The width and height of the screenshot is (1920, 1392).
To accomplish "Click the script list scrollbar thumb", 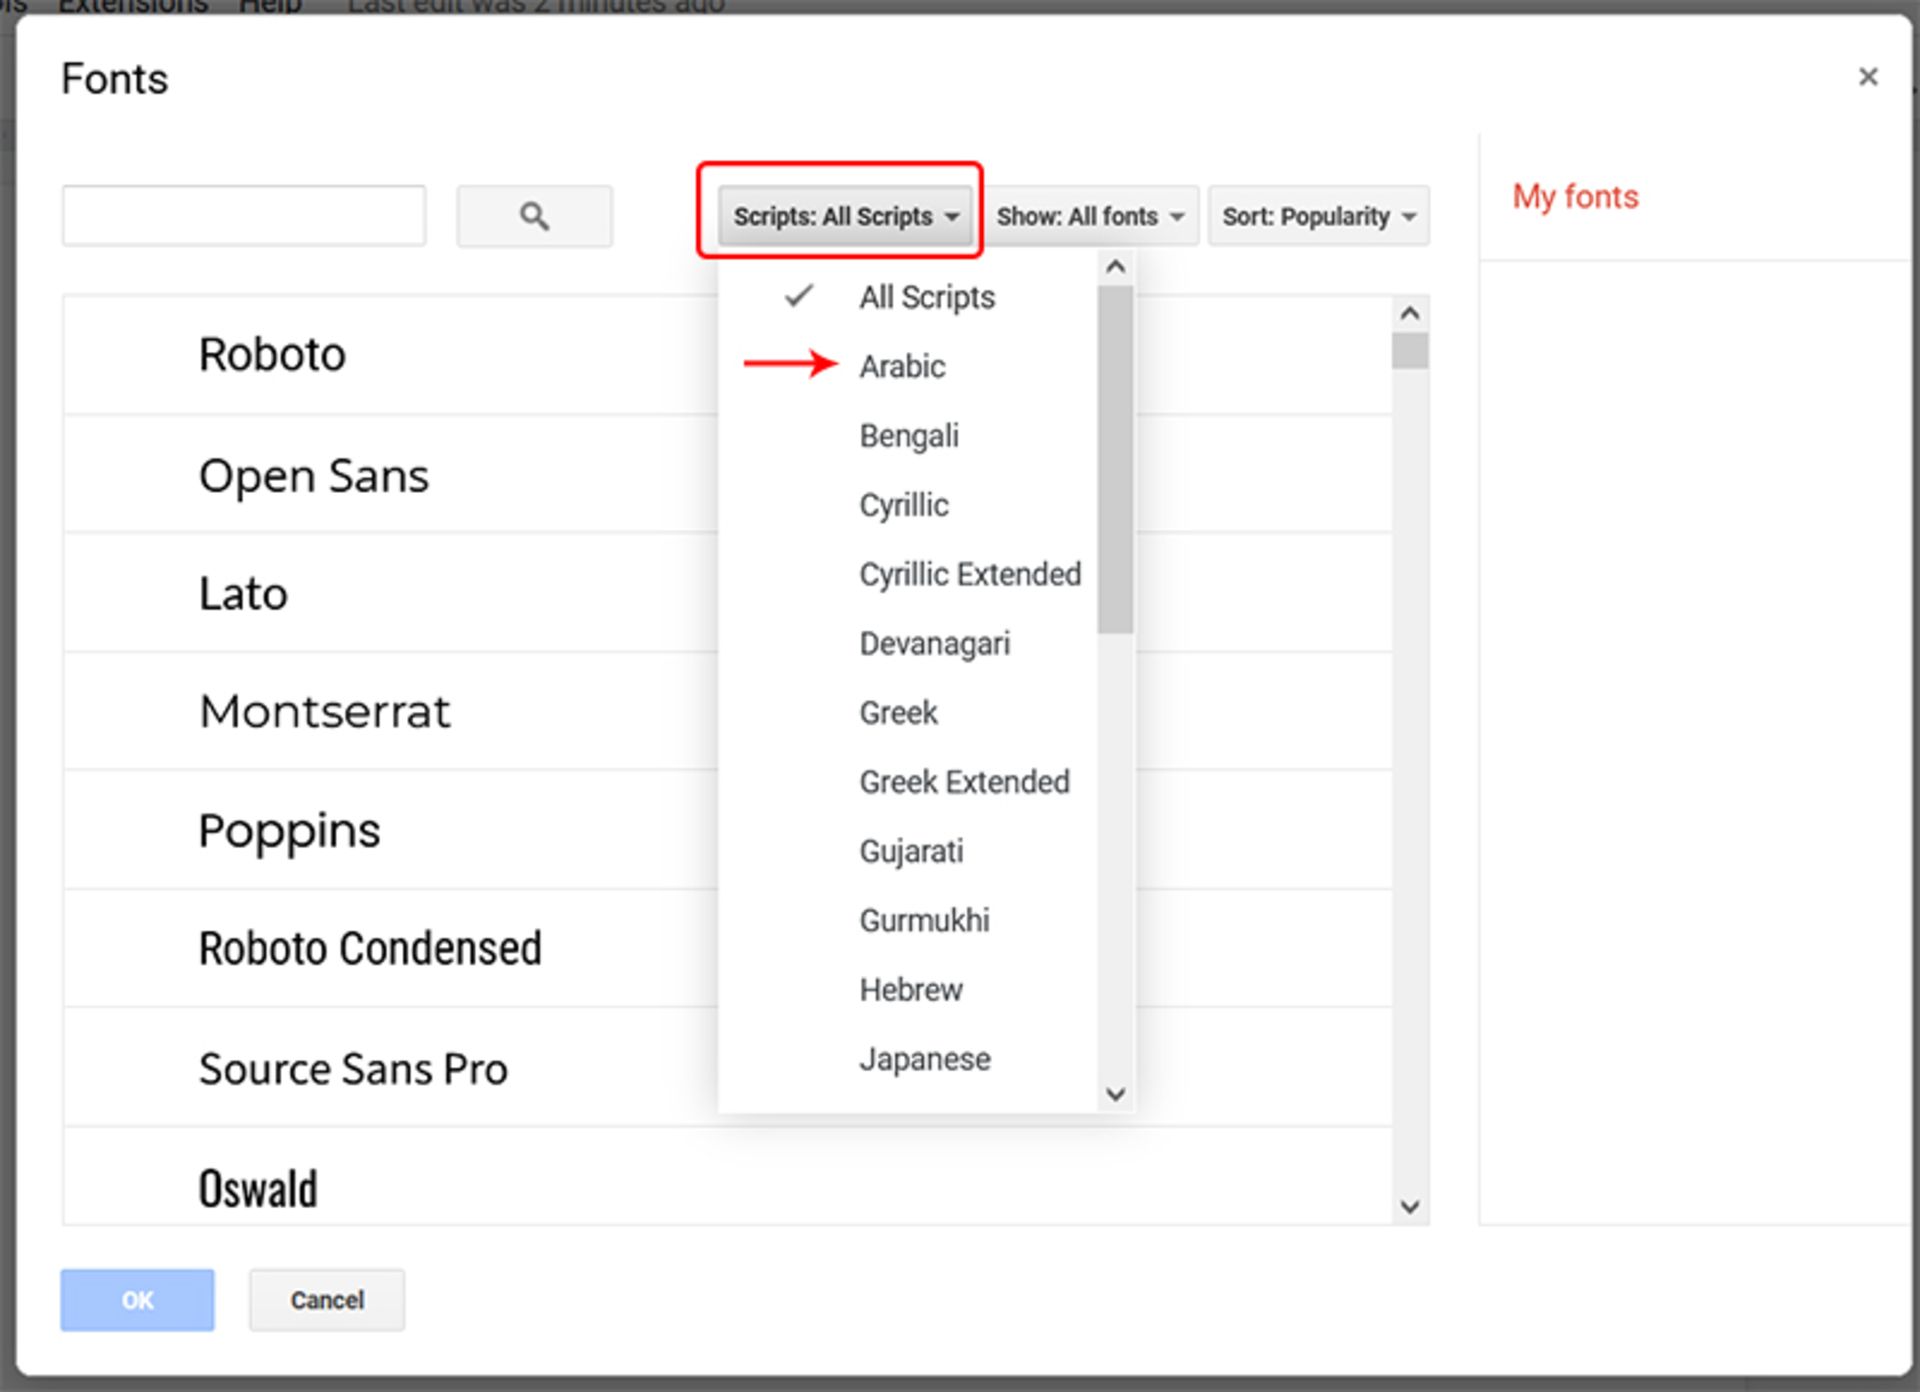I will pyautogui.click(x=1114, y=460).
